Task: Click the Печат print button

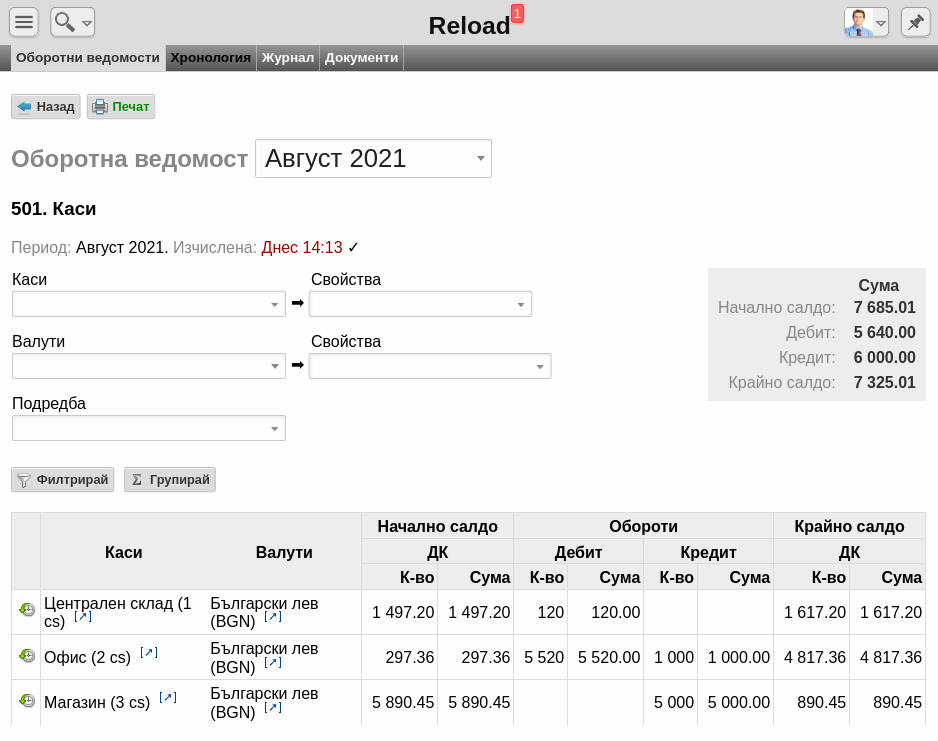Action: pos(121,106)
